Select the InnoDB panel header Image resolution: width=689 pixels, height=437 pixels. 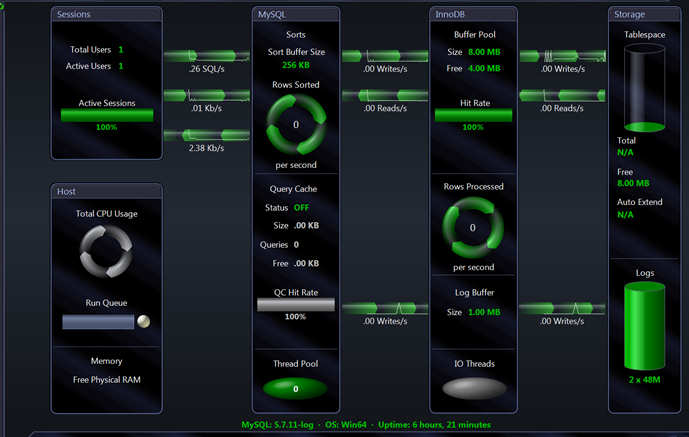click(x=473, y=14)
